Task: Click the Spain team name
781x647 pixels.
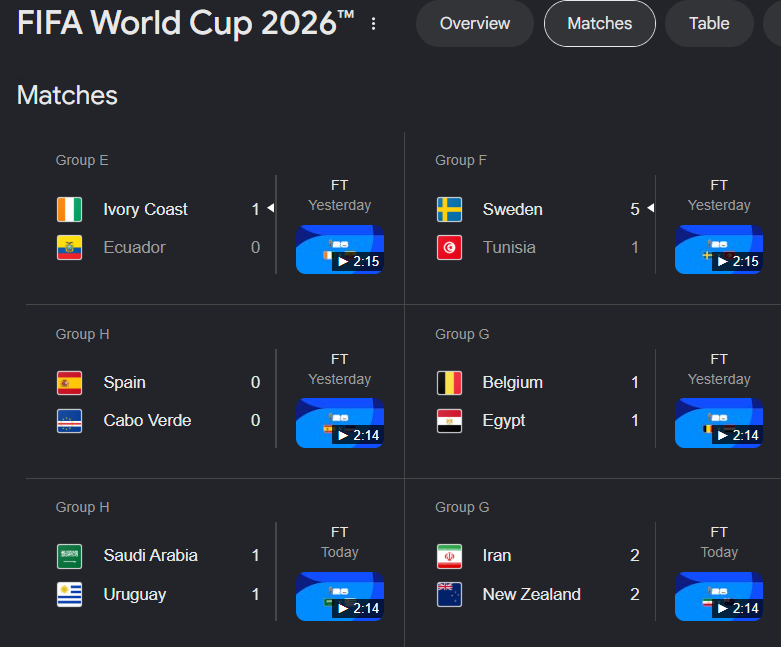Action: click(x=125, y=383)
